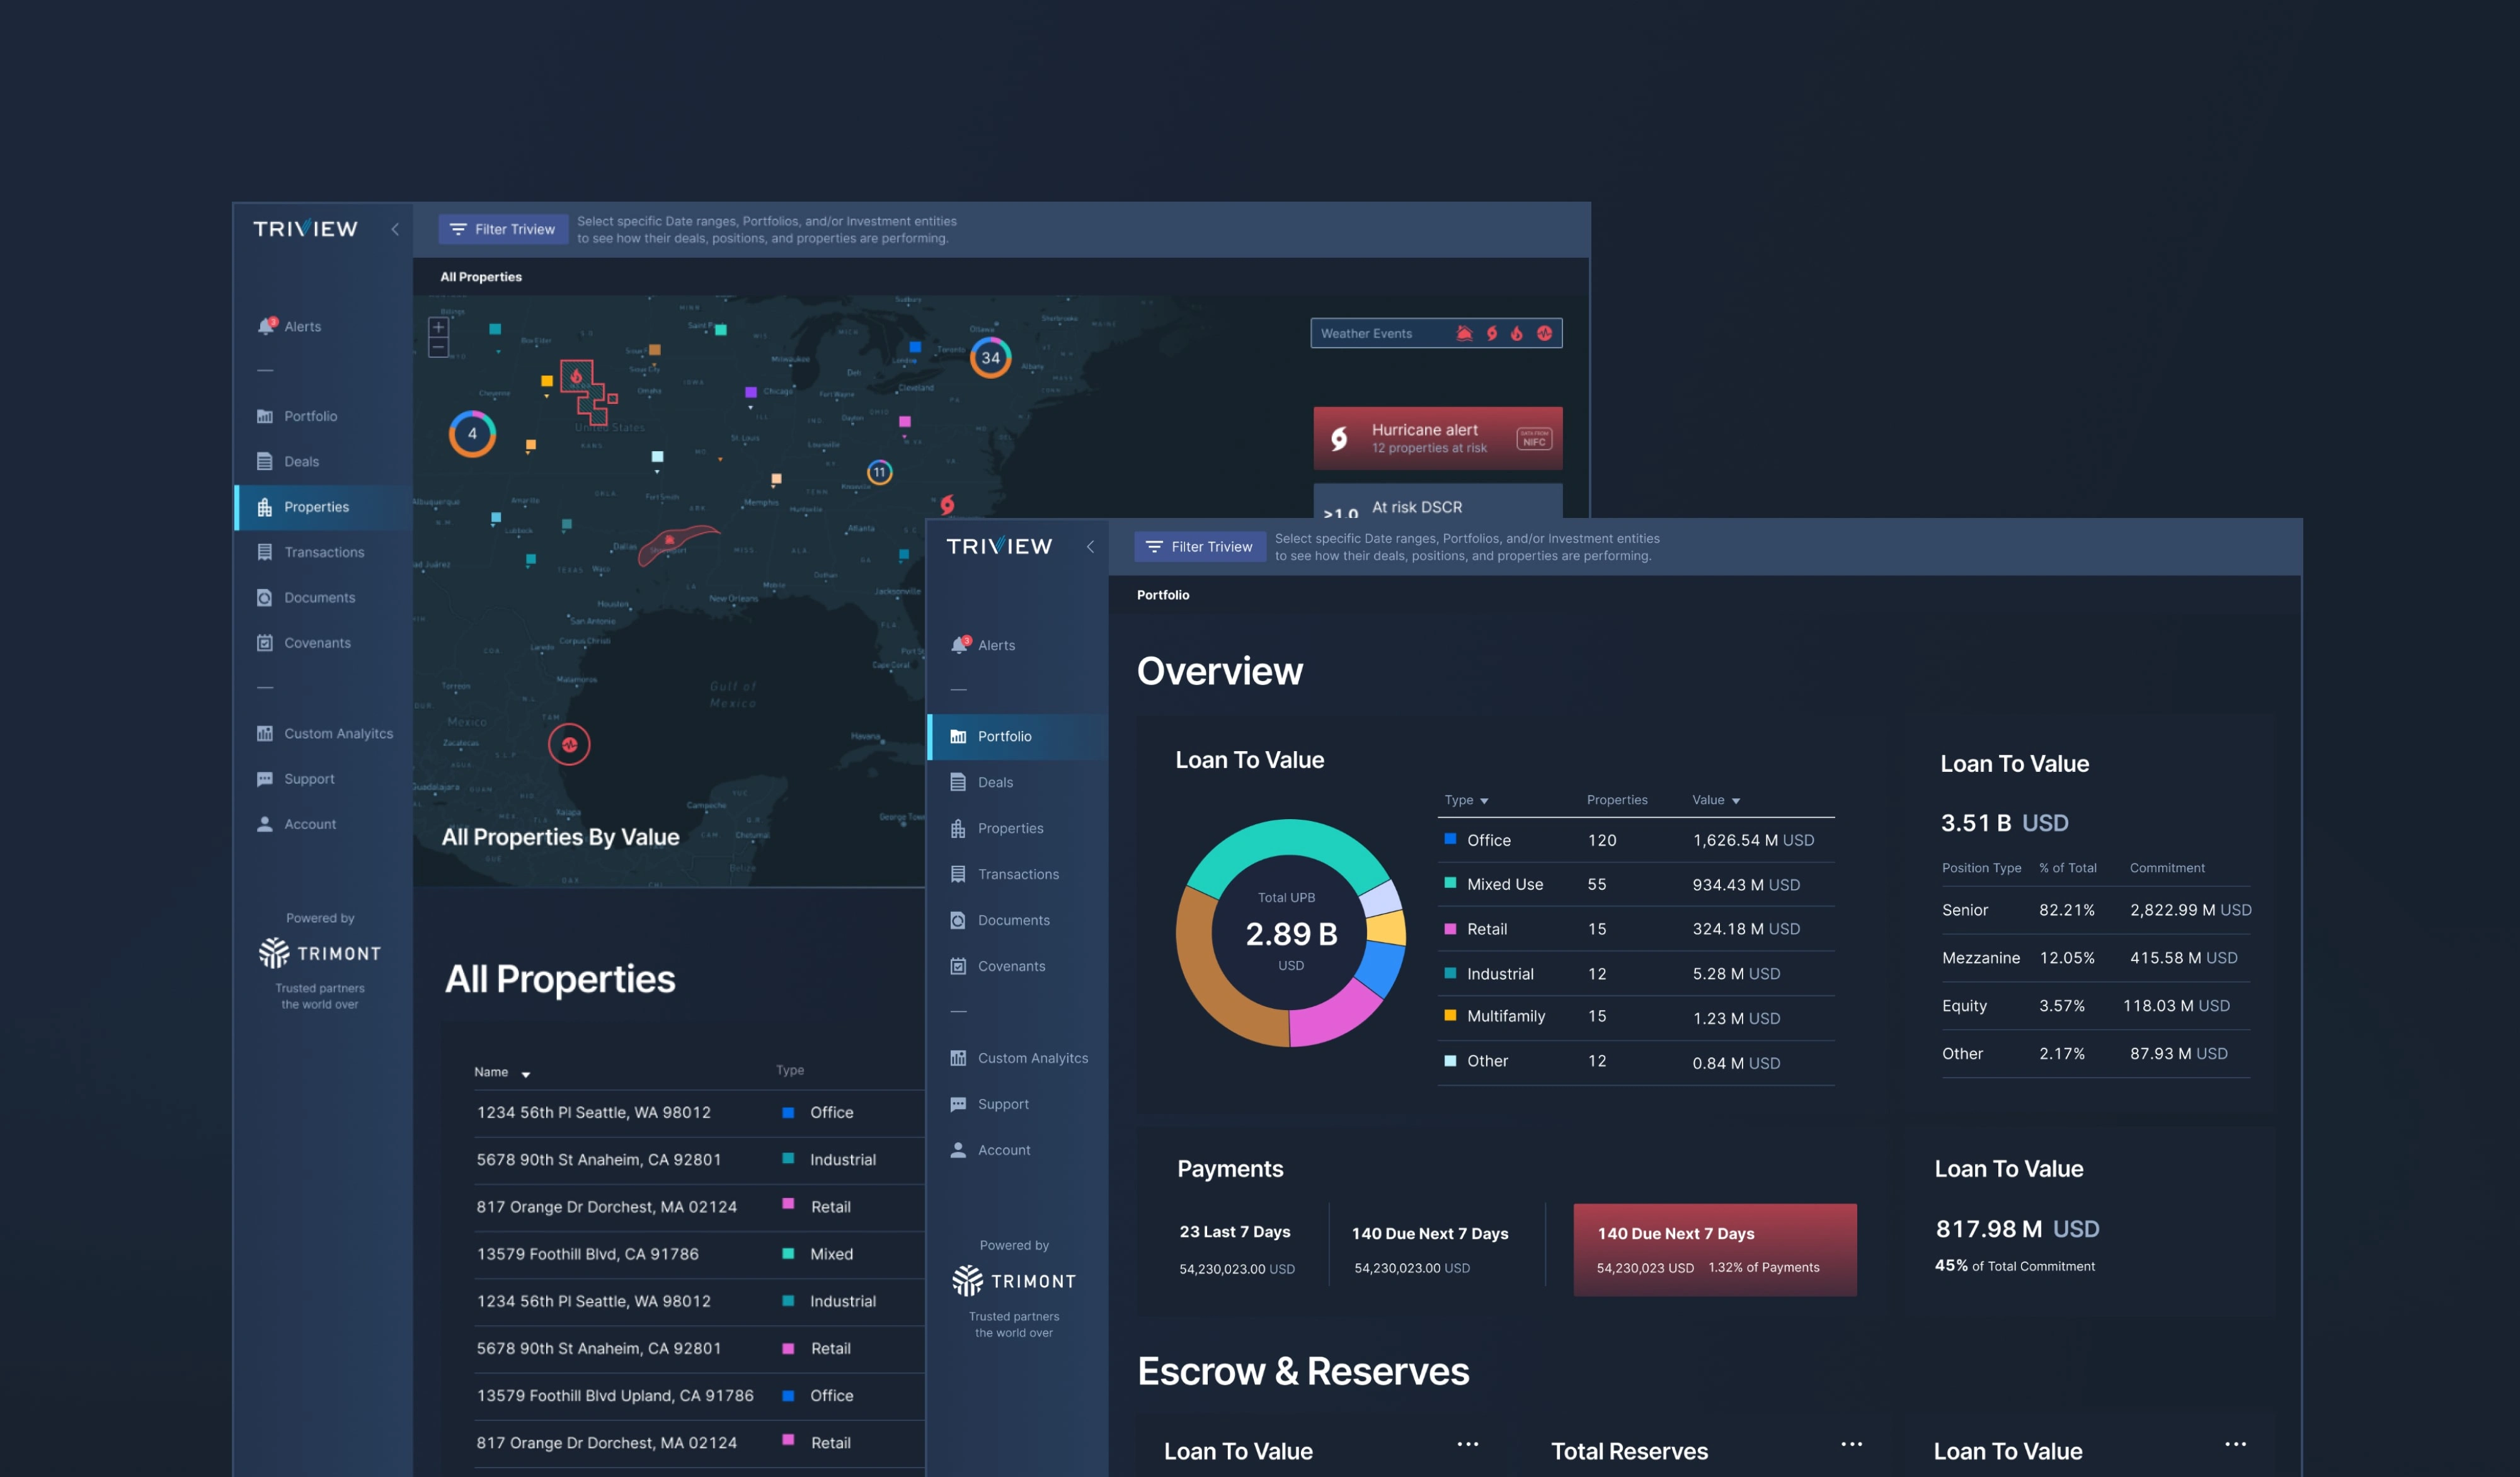Select Transactions in the back window sidebar
This screenshot has height=1477, width=2520.
coord(323,552)
